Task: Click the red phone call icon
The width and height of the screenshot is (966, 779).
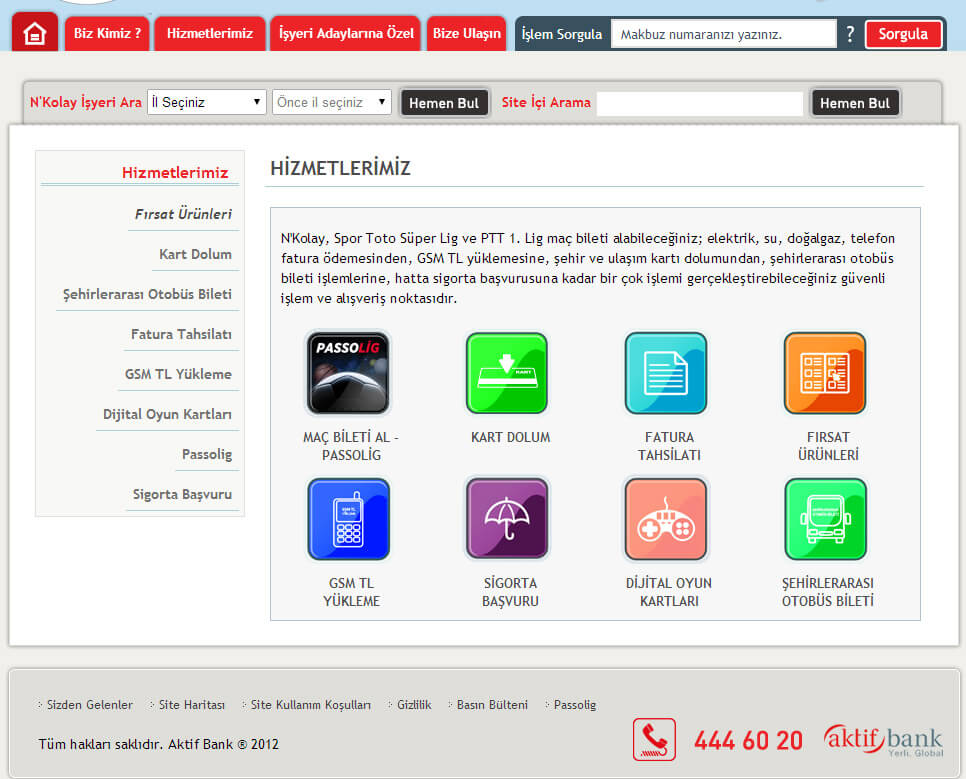Action: click(654, 740)
